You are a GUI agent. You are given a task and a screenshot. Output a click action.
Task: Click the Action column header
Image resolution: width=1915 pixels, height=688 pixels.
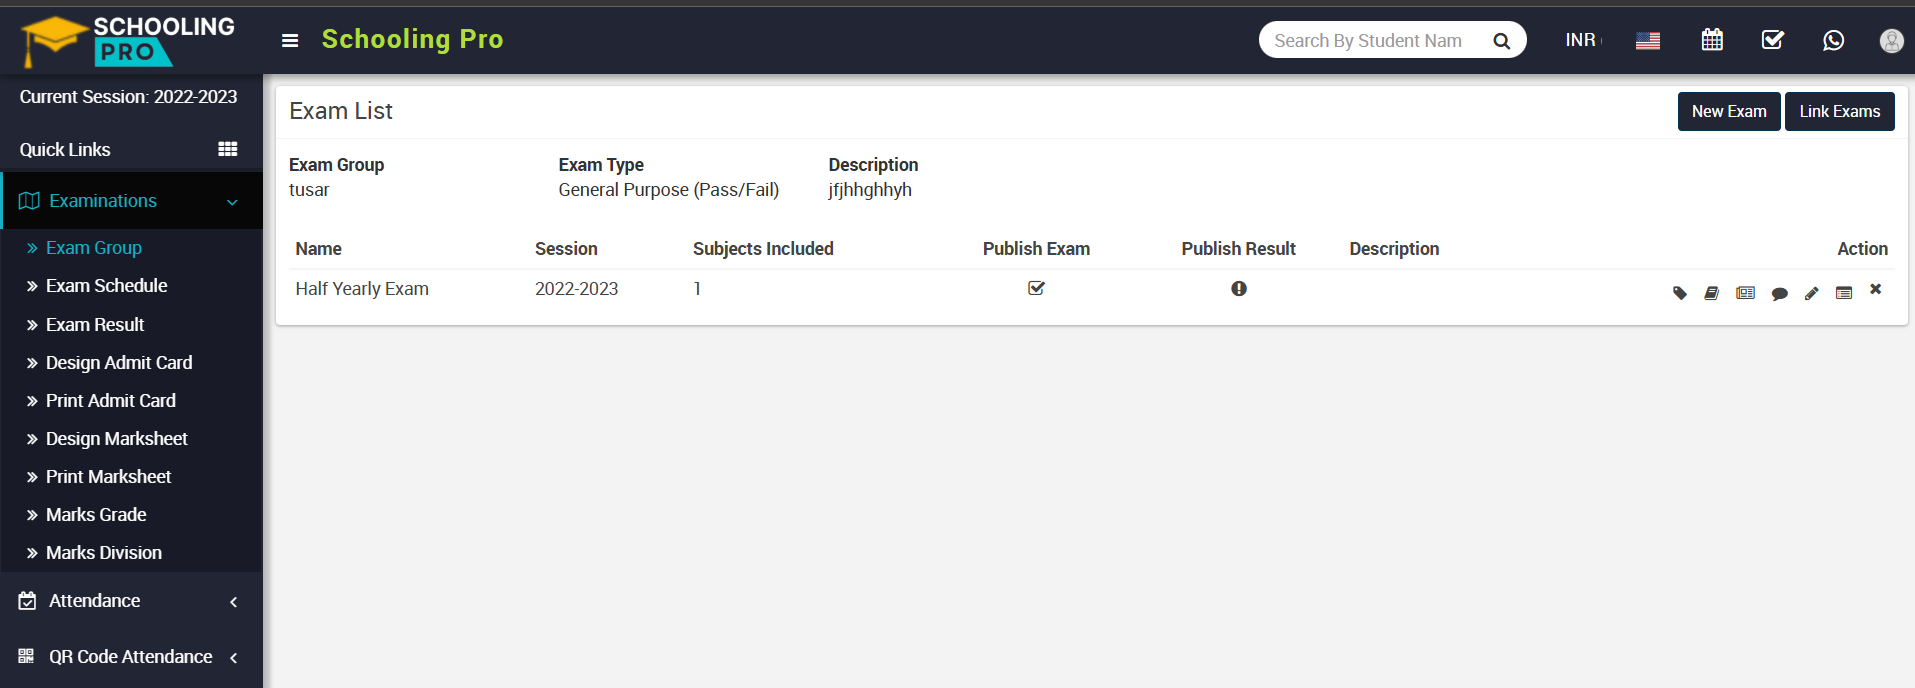pos(1862,249)
